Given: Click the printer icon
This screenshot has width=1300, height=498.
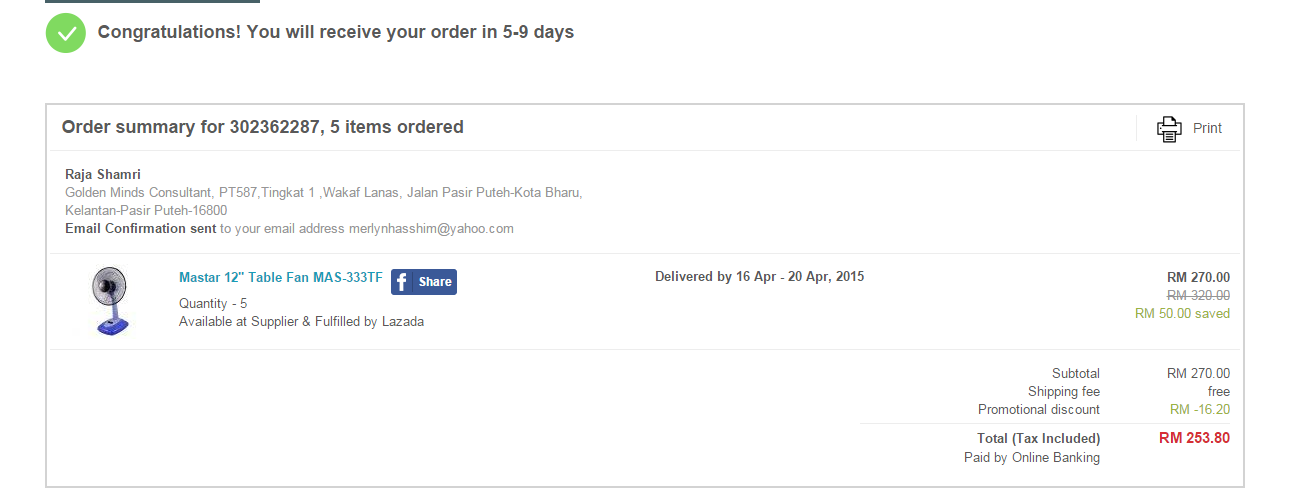Looking at the screenshot, I should [1169, 129].
